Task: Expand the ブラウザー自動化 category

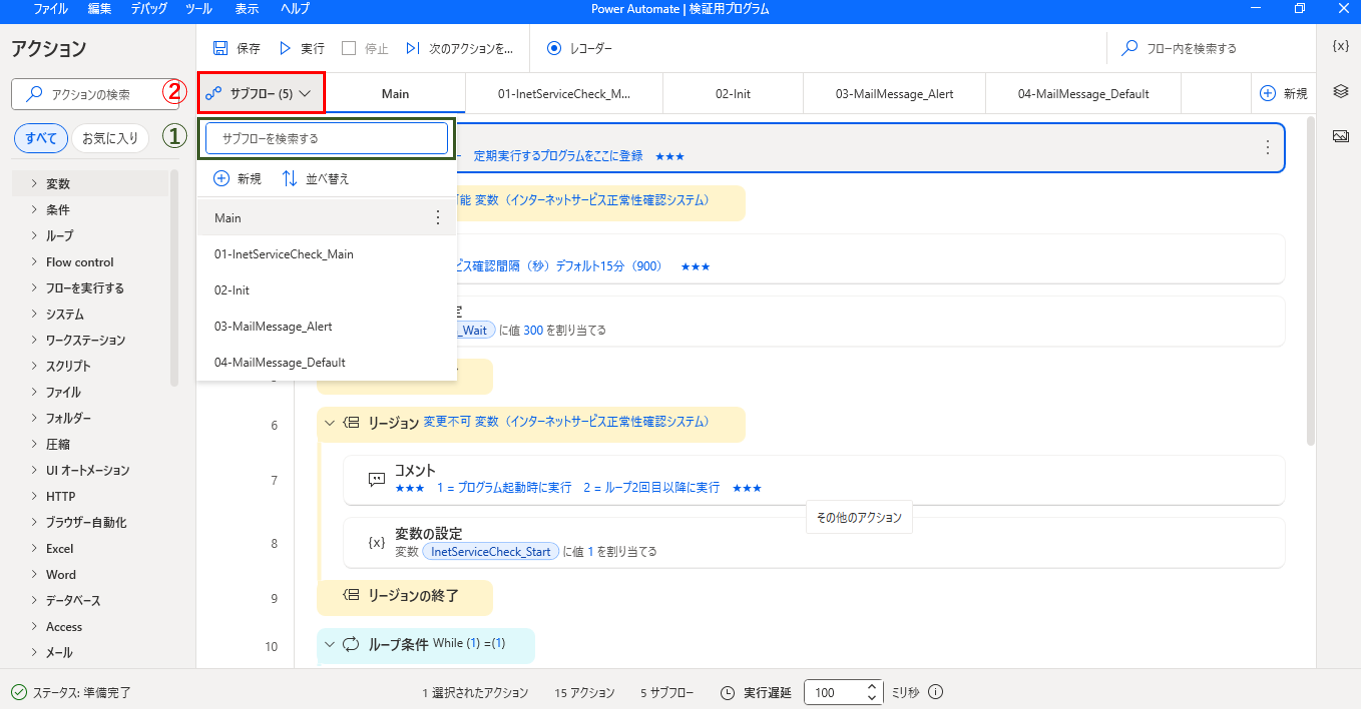Action: click(x=33, y=522)
